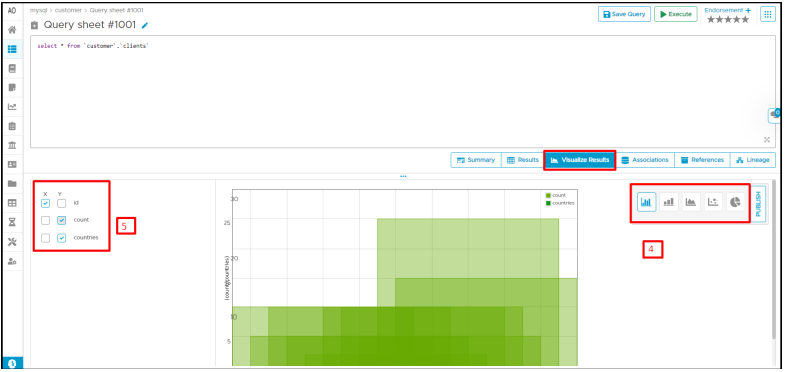
Task: Switch to the Associations tab
Action: pos(645,160)
